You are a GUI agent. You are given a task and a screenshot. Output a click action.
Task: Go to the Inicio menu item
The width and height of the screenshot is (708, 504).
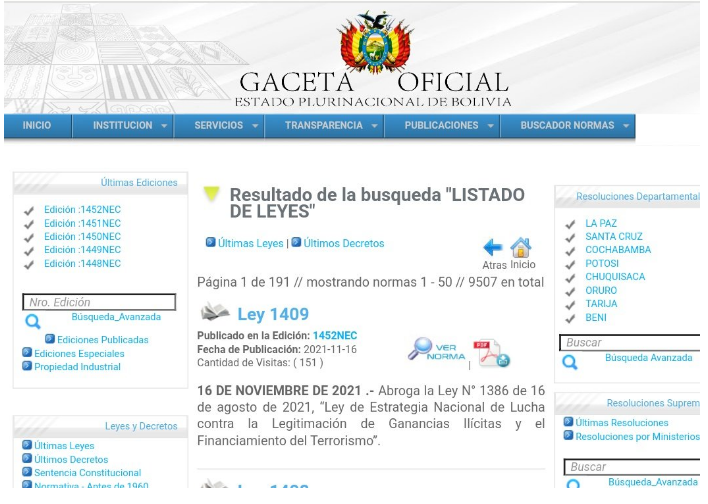37,126
